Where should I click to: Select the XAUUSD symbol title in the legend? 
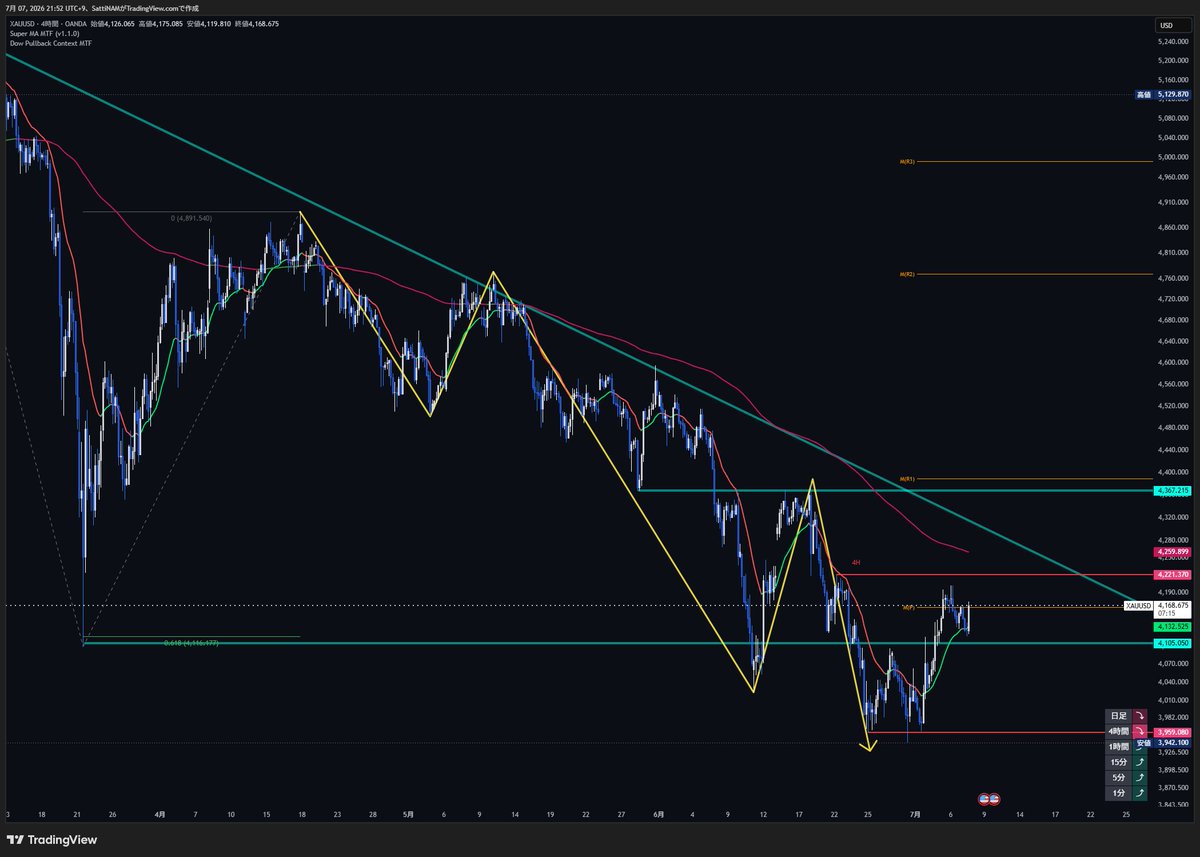click(x=21, y=24)
